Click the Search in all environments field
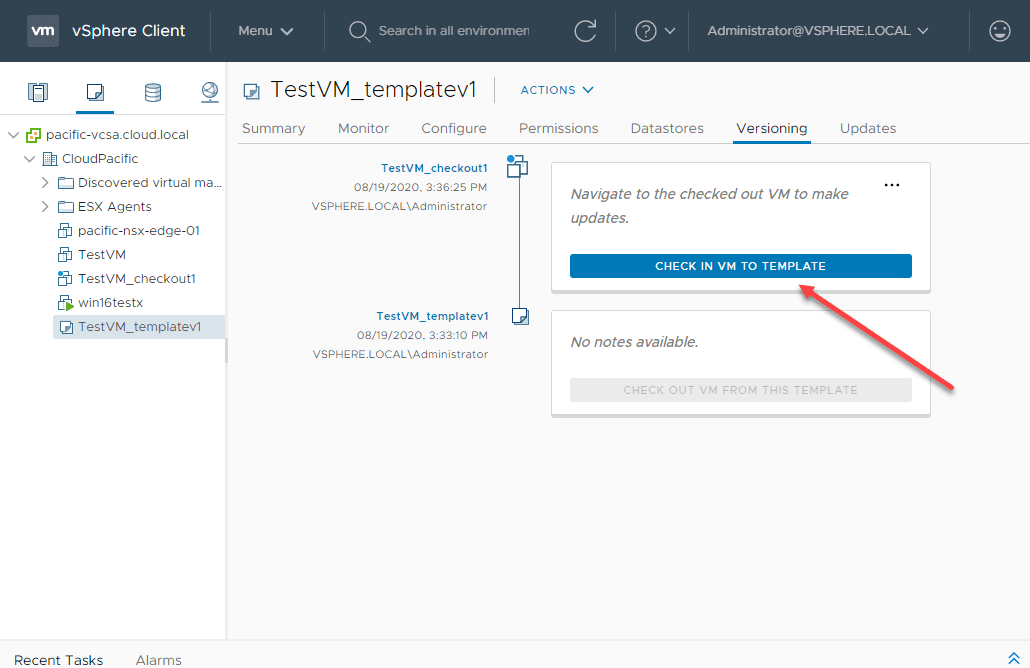The width and height of the screenshot is (1030, 668). coord(453,31)
